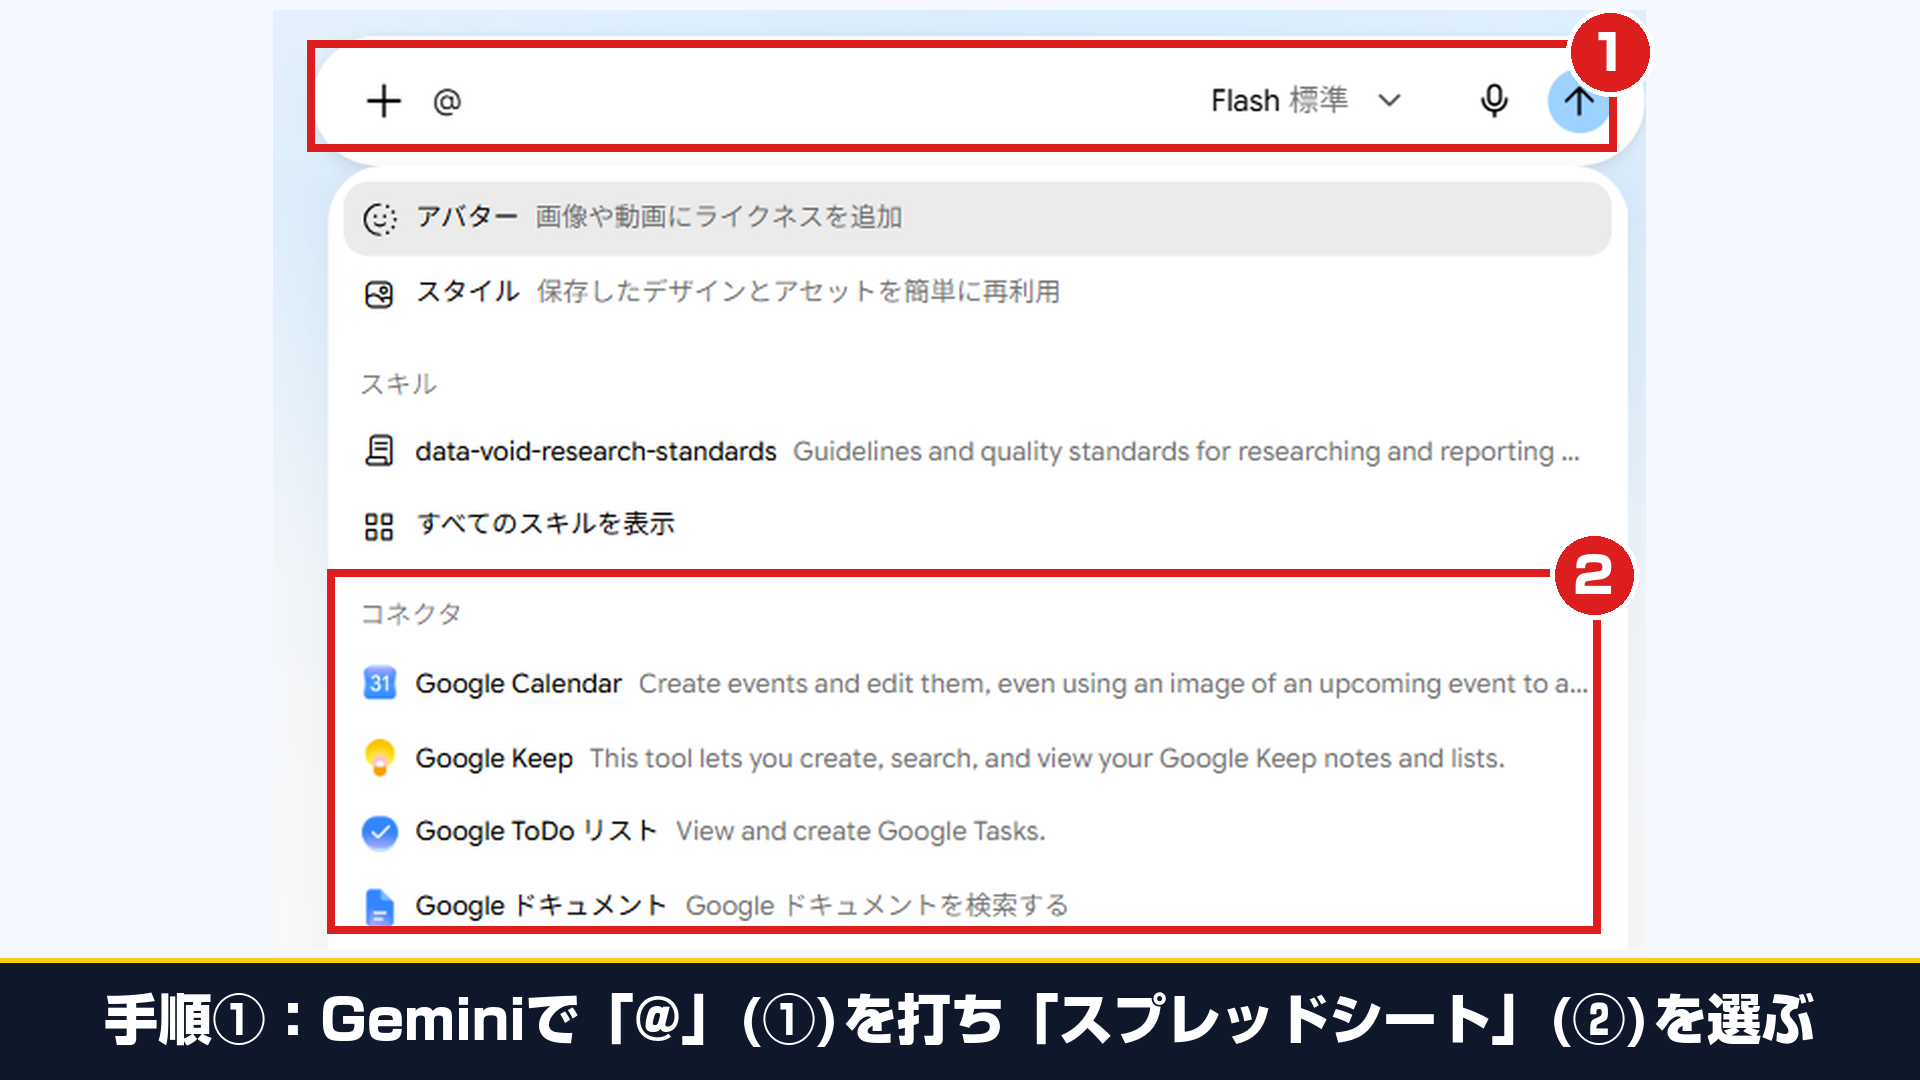Click the chevron next to Flash 標準
Screen dimensions: 1920x1080
(1389, 101)
